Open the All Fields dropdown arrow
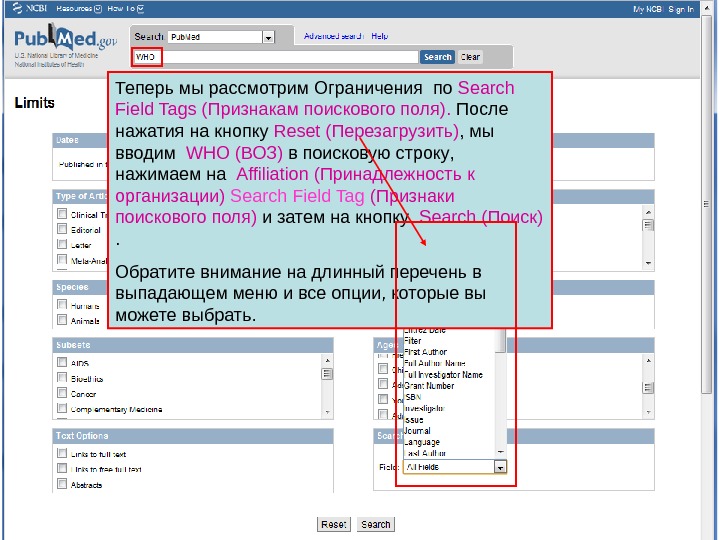Screen dimensions: 720x540 tap(500, 467)
